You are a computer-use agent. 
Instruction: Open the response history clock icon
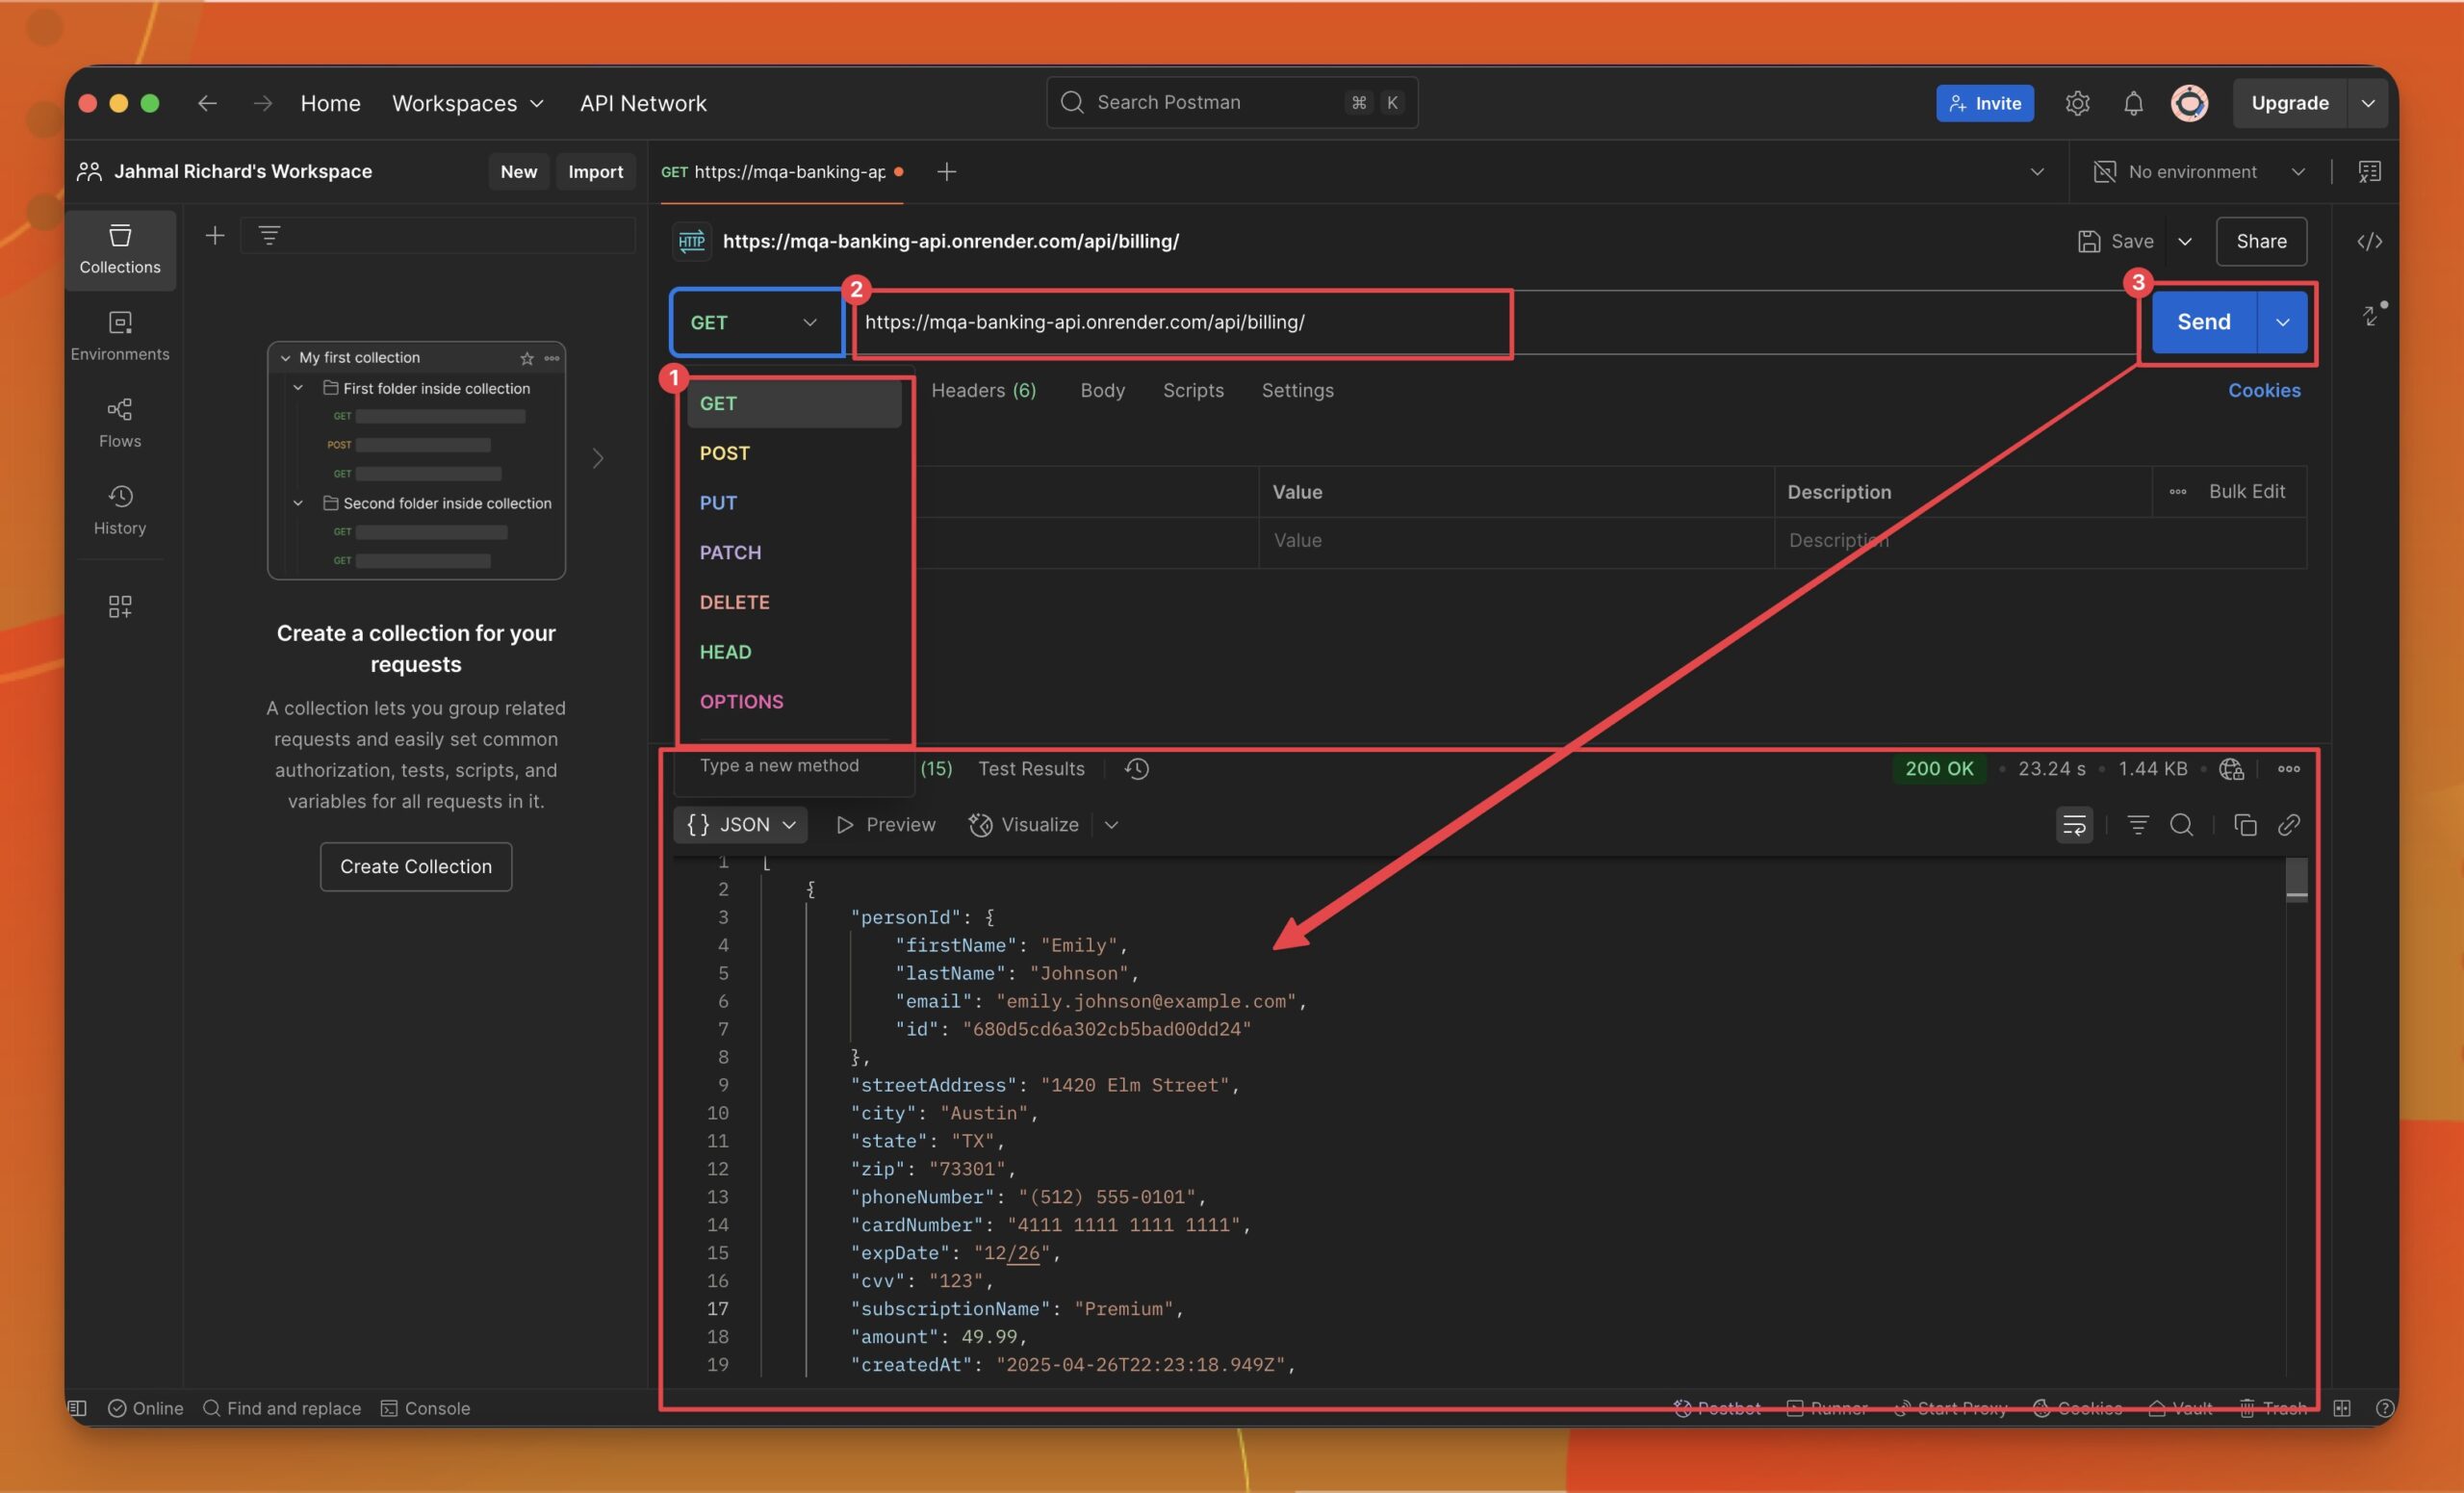(x=1137, y=768)
